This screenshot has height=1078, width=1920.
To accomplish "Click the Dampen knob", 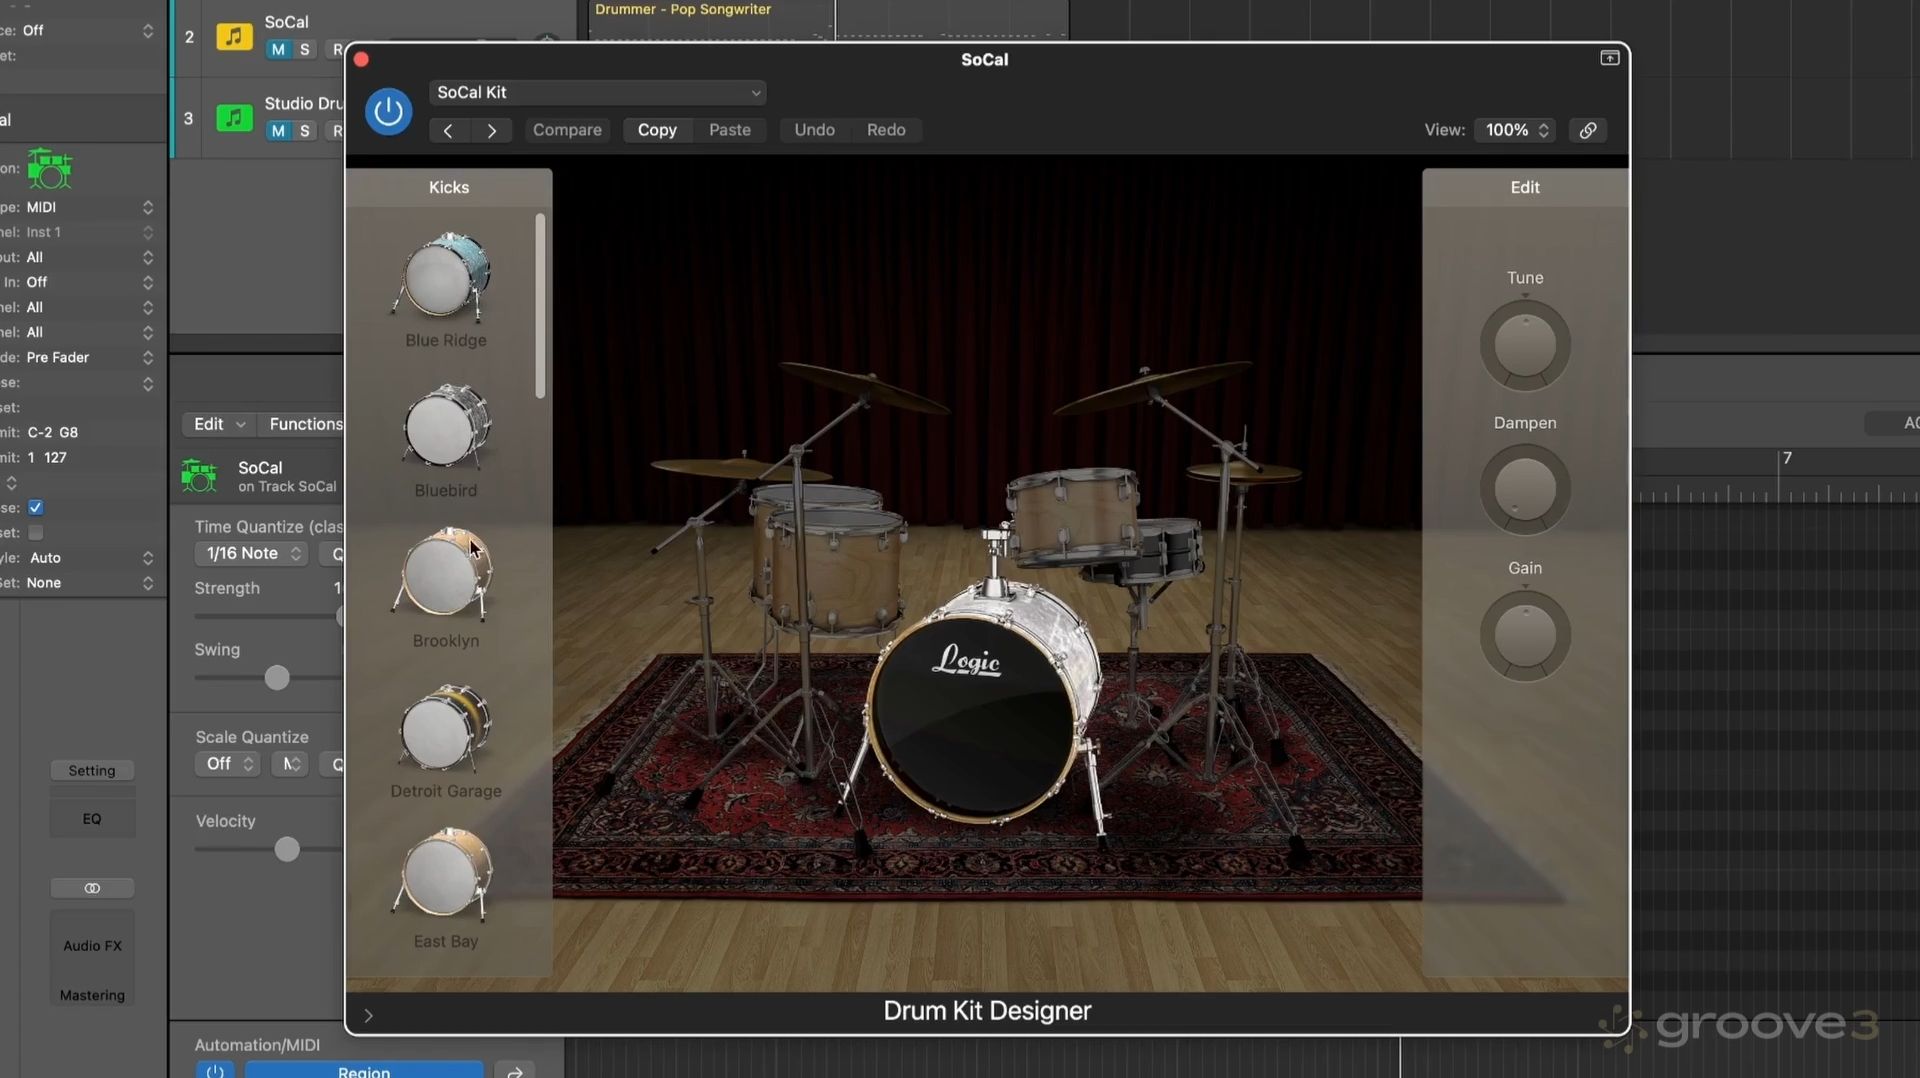I will click(x=1524, y=490).
